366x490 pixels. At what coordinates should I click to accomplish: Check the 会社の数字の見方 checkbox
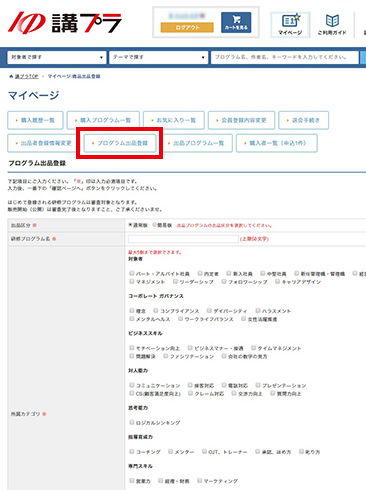click(224, 356)
